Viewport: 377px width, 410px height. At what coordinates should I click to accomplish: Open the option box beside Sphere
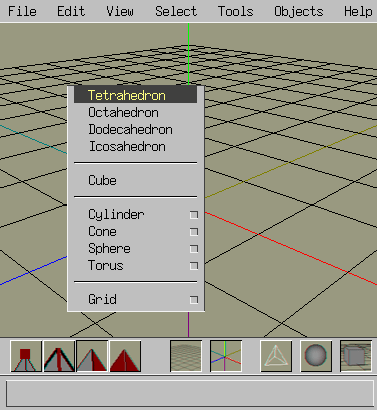[194, 249]
